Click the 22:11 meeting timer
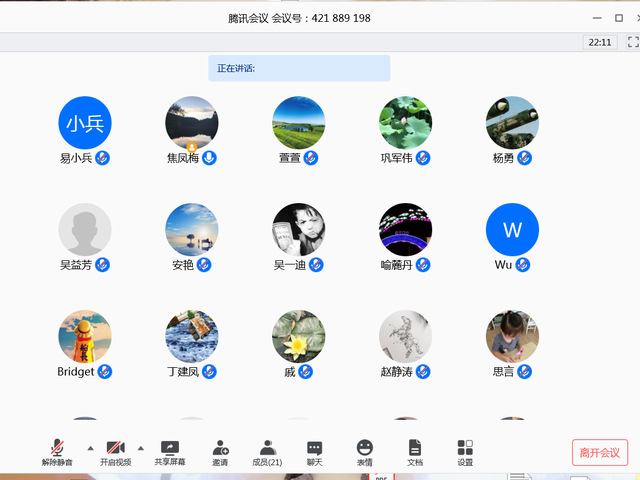The width and height of the screenshot is (640, 480). point(600,42)
